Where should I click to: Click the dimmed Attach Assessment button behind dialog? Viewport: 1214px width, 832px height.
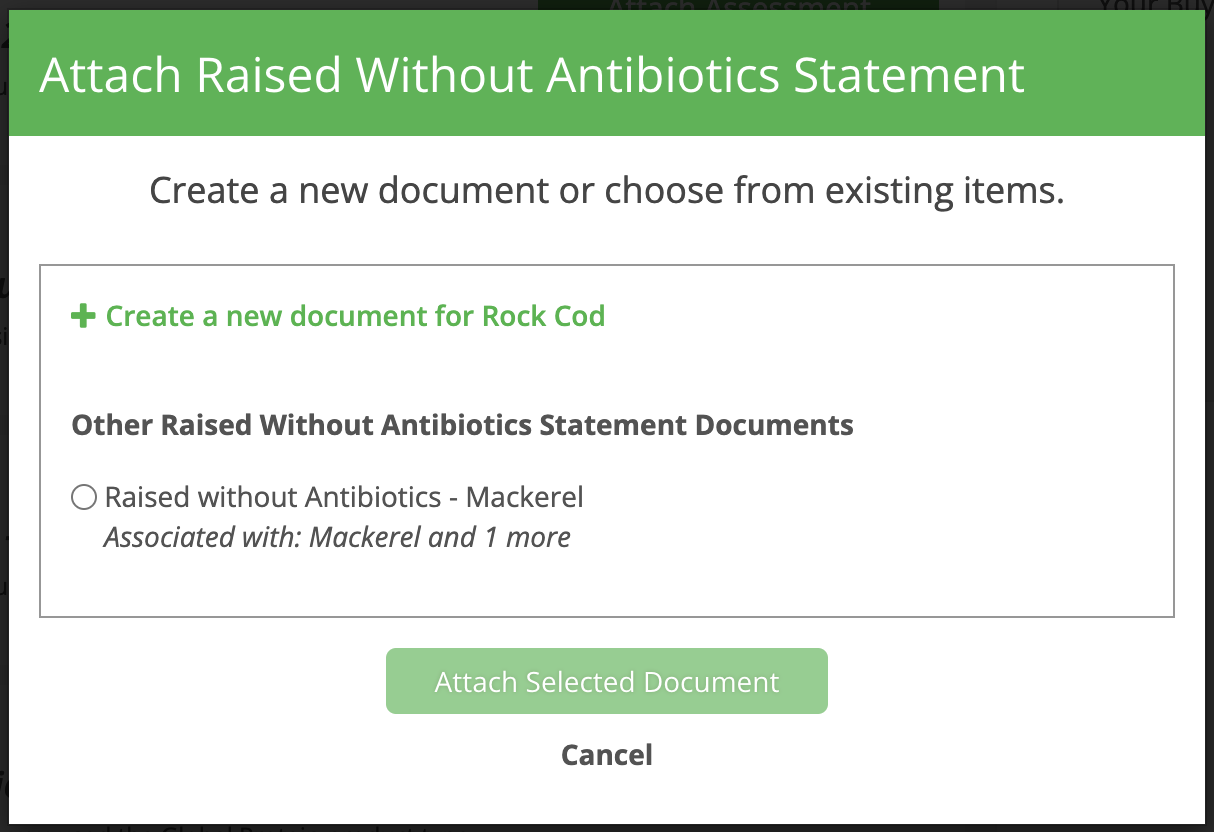point(737,7)
